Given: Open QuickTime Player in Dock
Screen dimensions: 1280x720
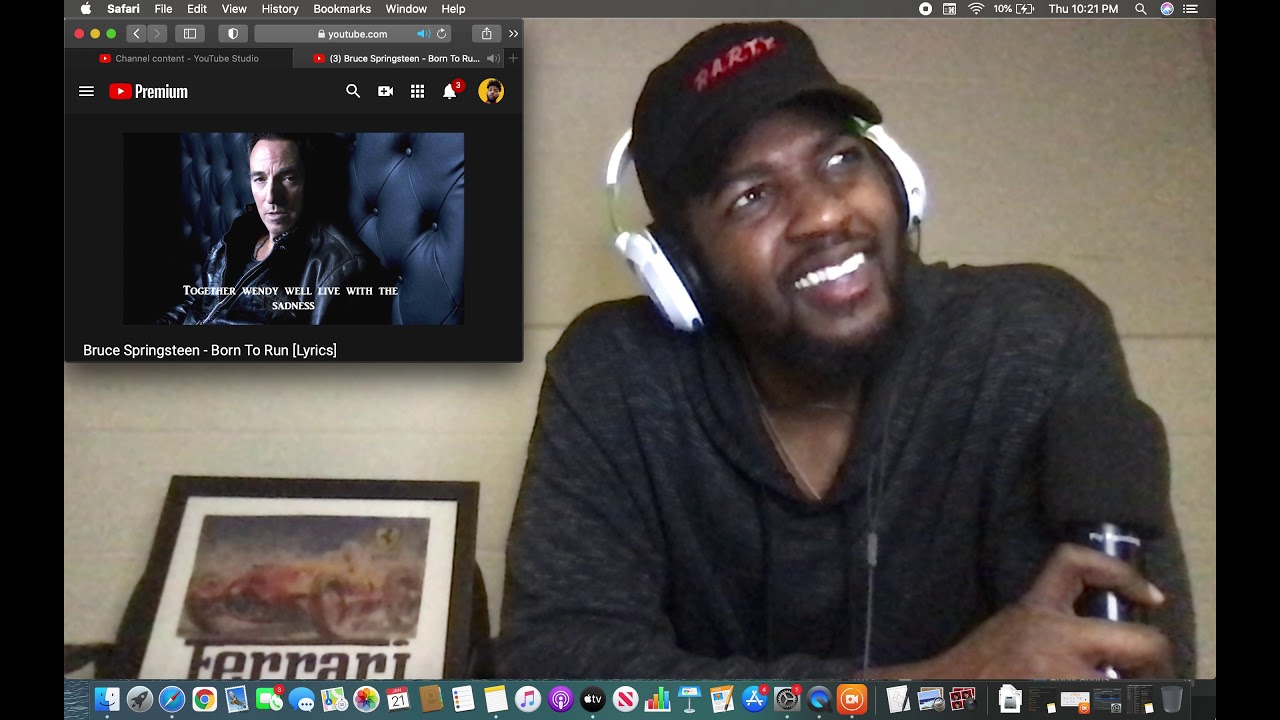Looking at the screenshot, I should [820, 700].
